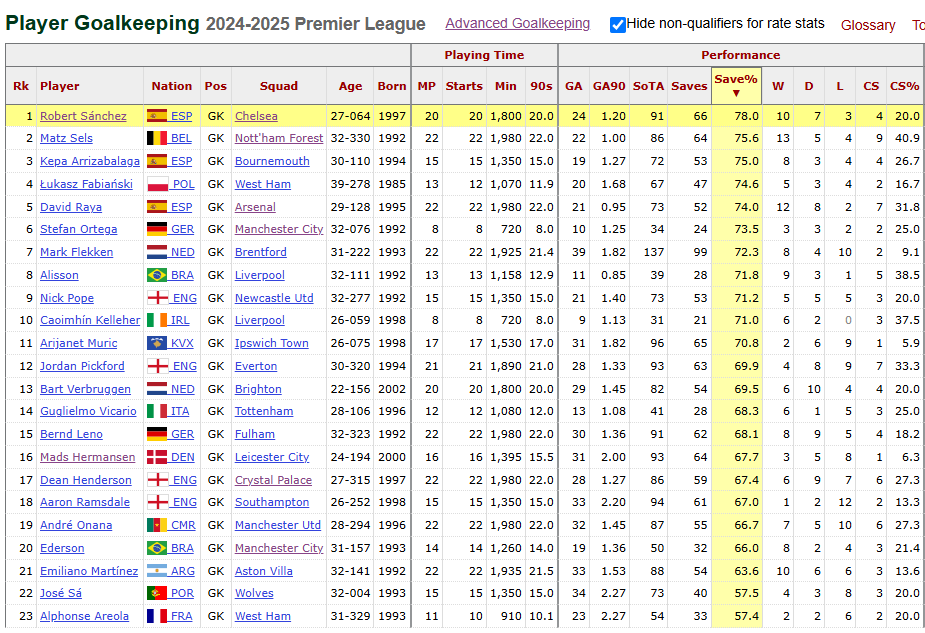This screenshot has width=925, height=633.
Task: Click Belgium flag in Matz Sels row
Action: tap(157, 138)
